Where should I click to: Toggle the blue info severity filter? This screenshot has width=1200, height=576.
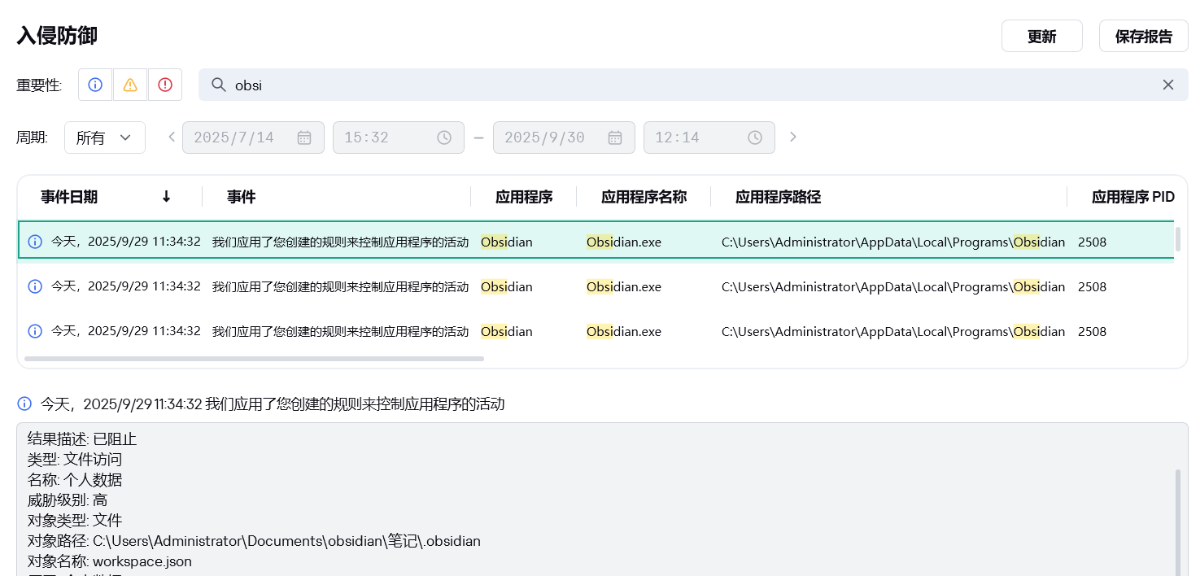95,85
